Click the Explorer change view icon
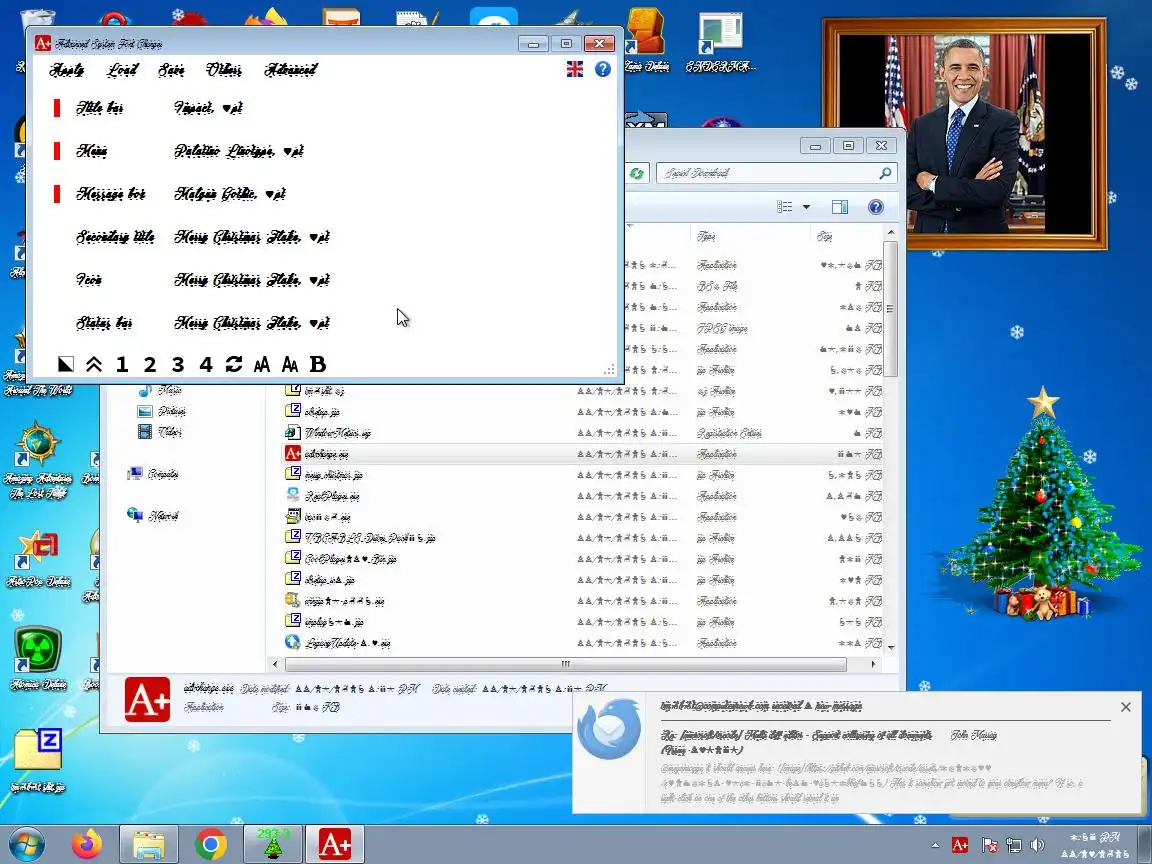This screenshot has height=864, width=1152. tap(785, 207)
